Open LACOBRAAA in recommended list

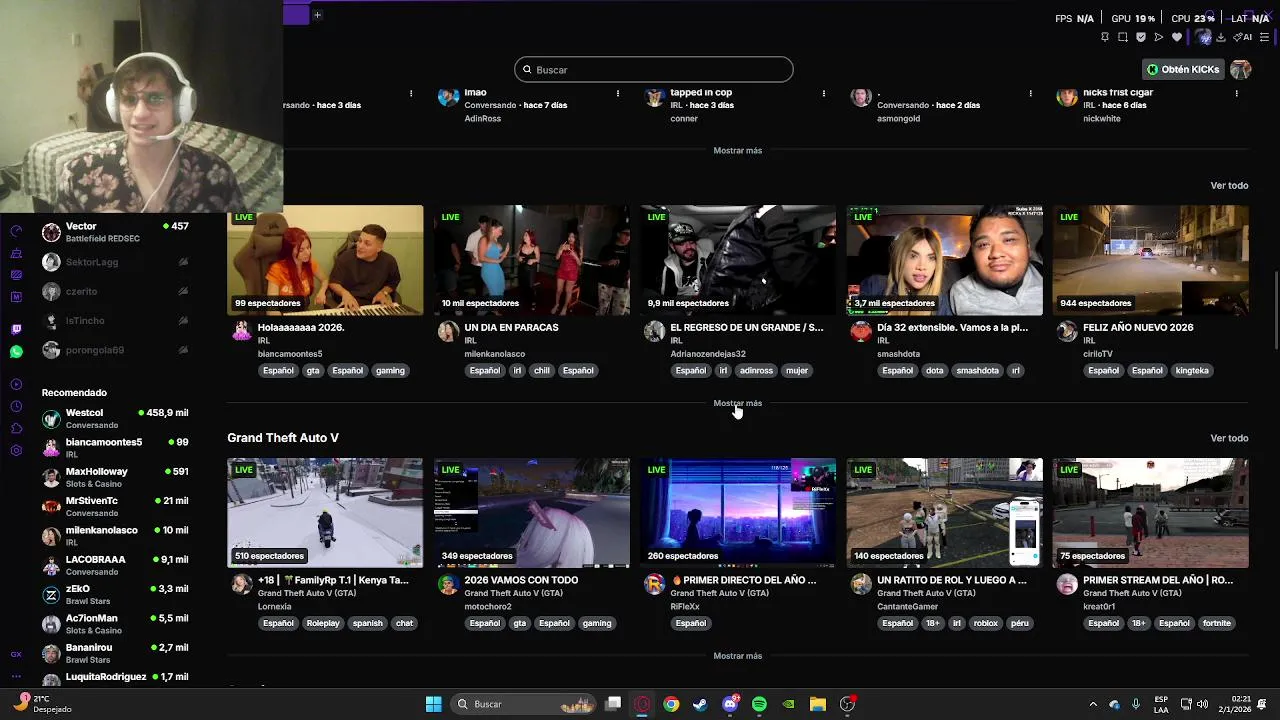[x=115, y=565]
